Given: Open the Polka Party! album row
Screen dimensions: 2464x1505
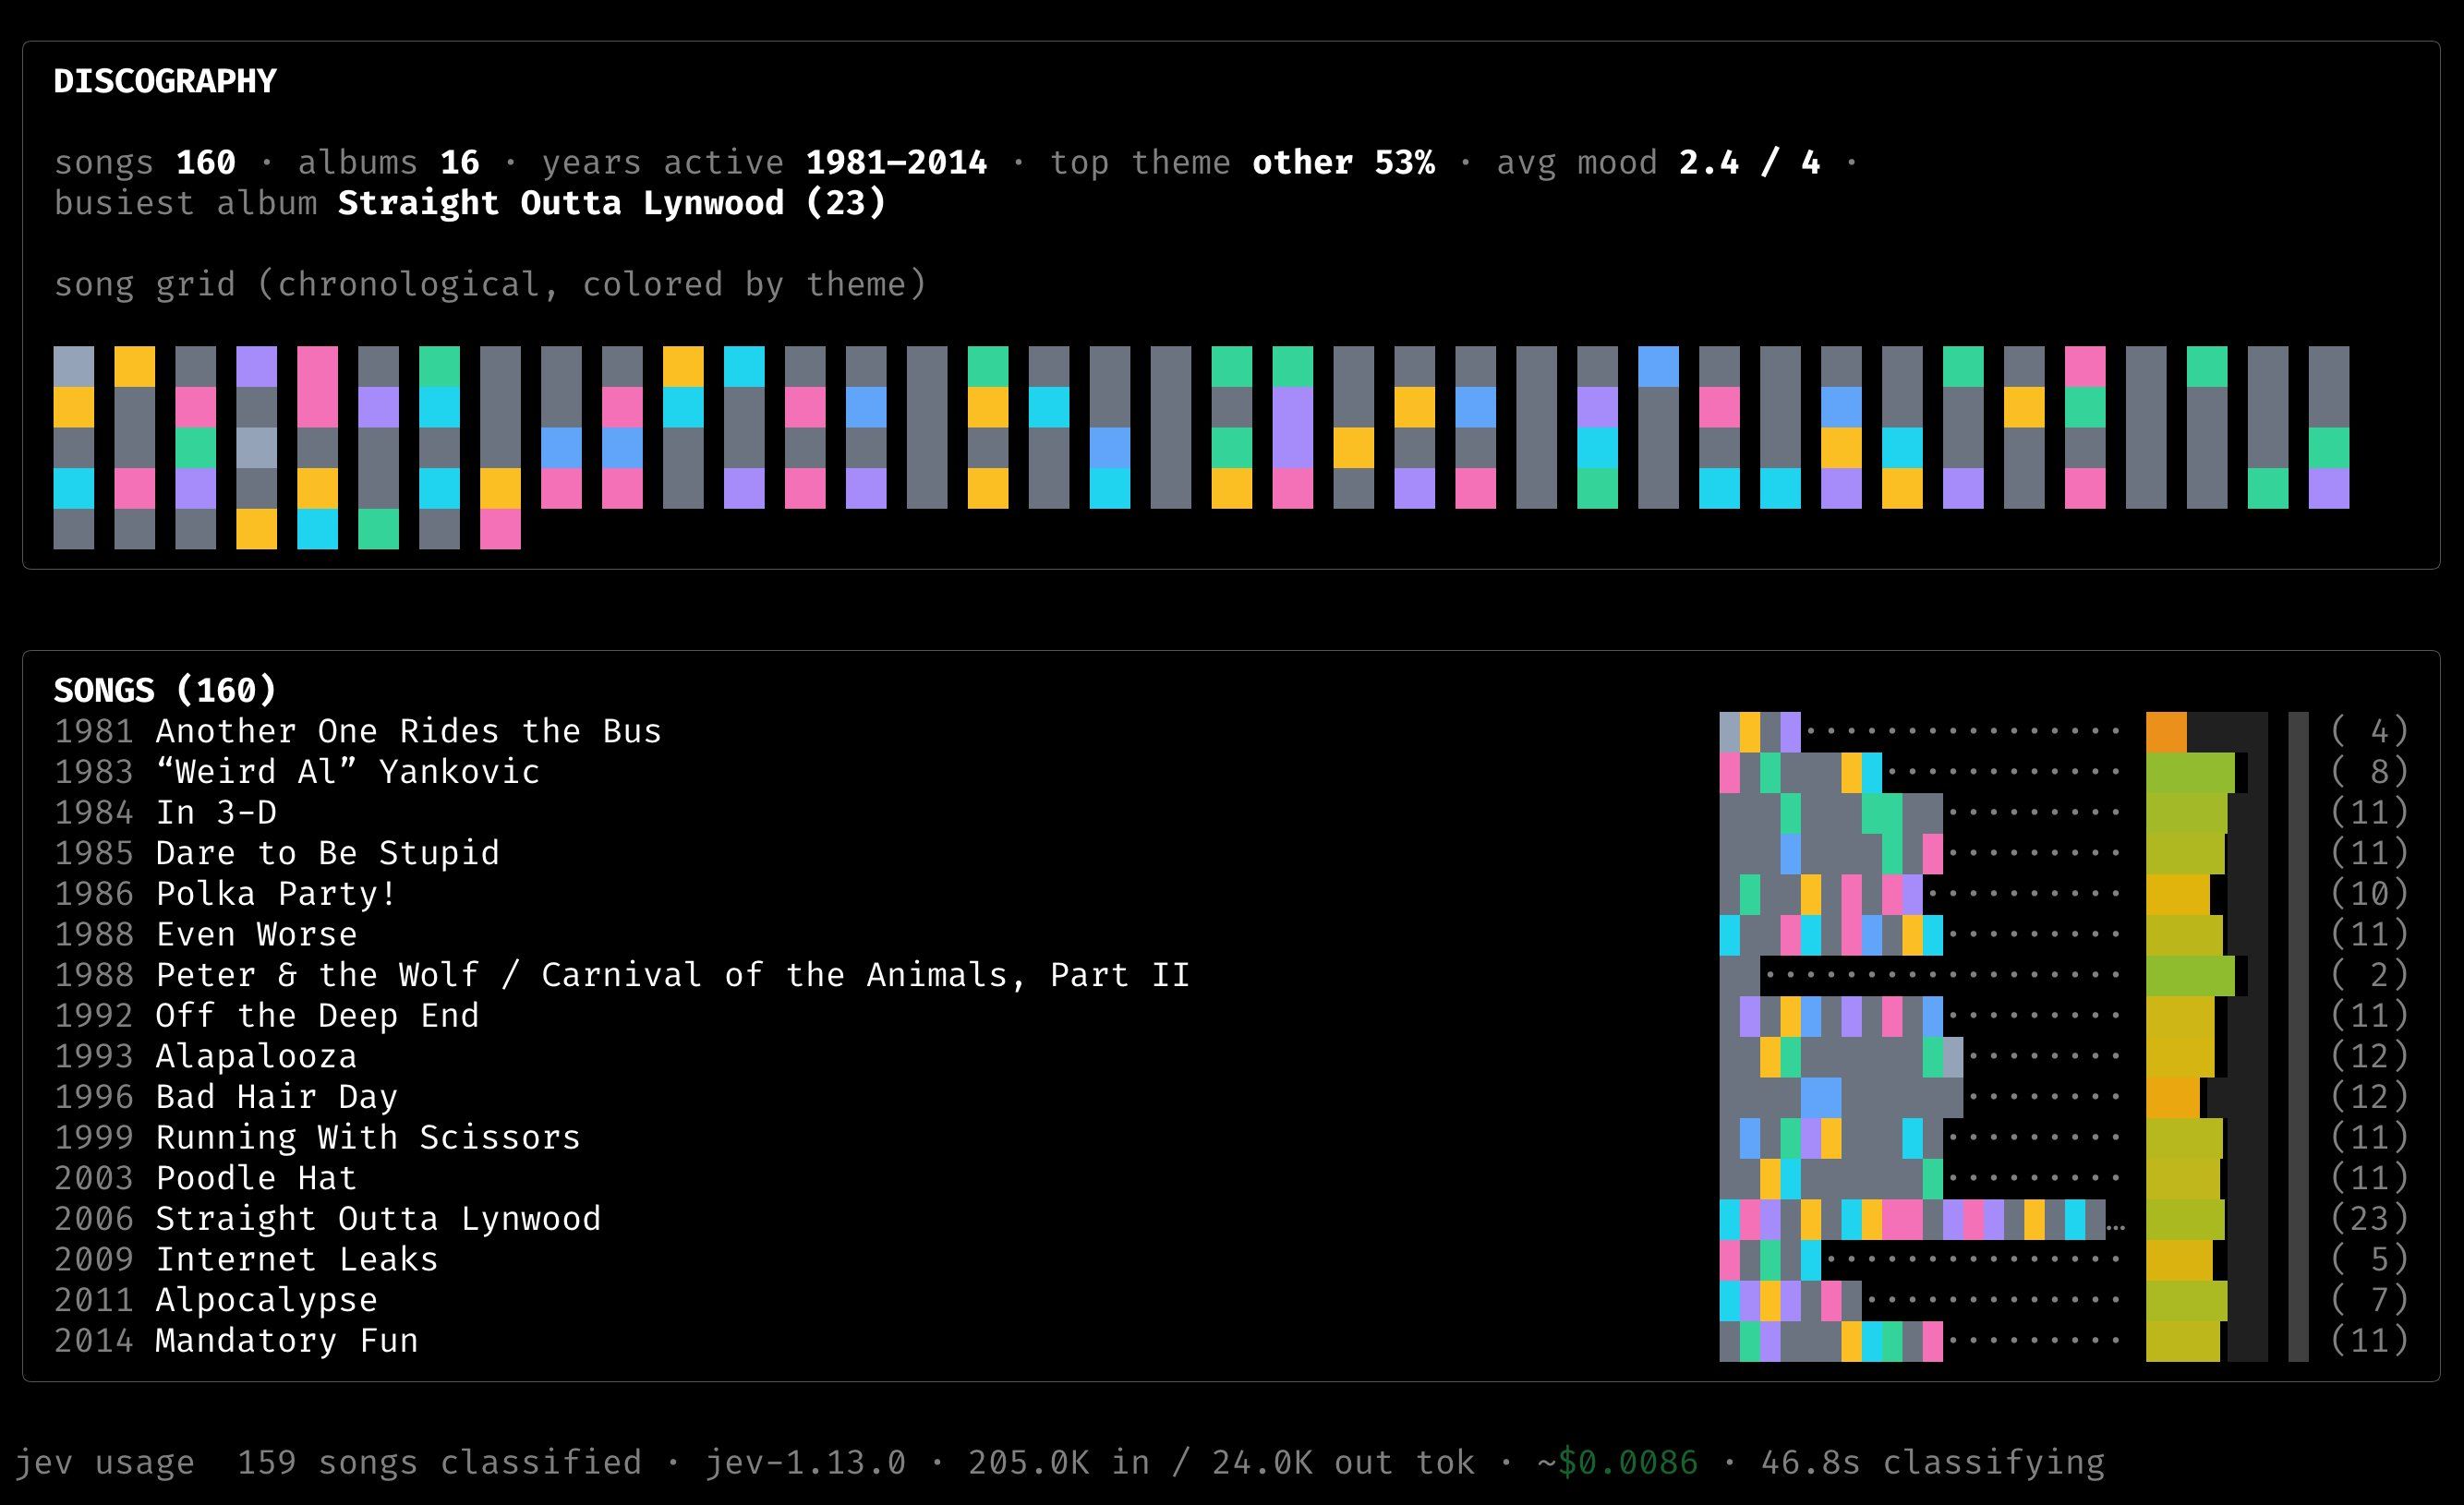Looking at the screenshot, I should (1231, 894).
